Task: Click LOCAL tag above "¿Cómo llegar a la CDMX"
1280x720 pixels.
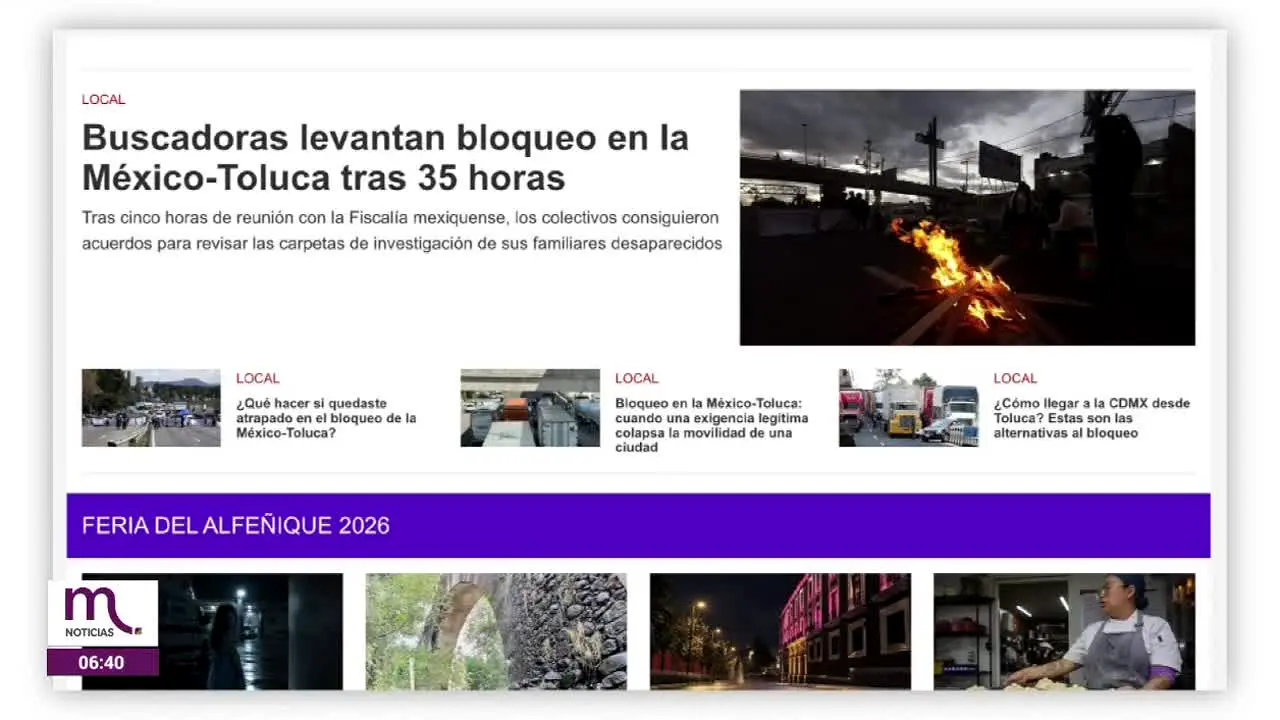Action: [1015, 378]
